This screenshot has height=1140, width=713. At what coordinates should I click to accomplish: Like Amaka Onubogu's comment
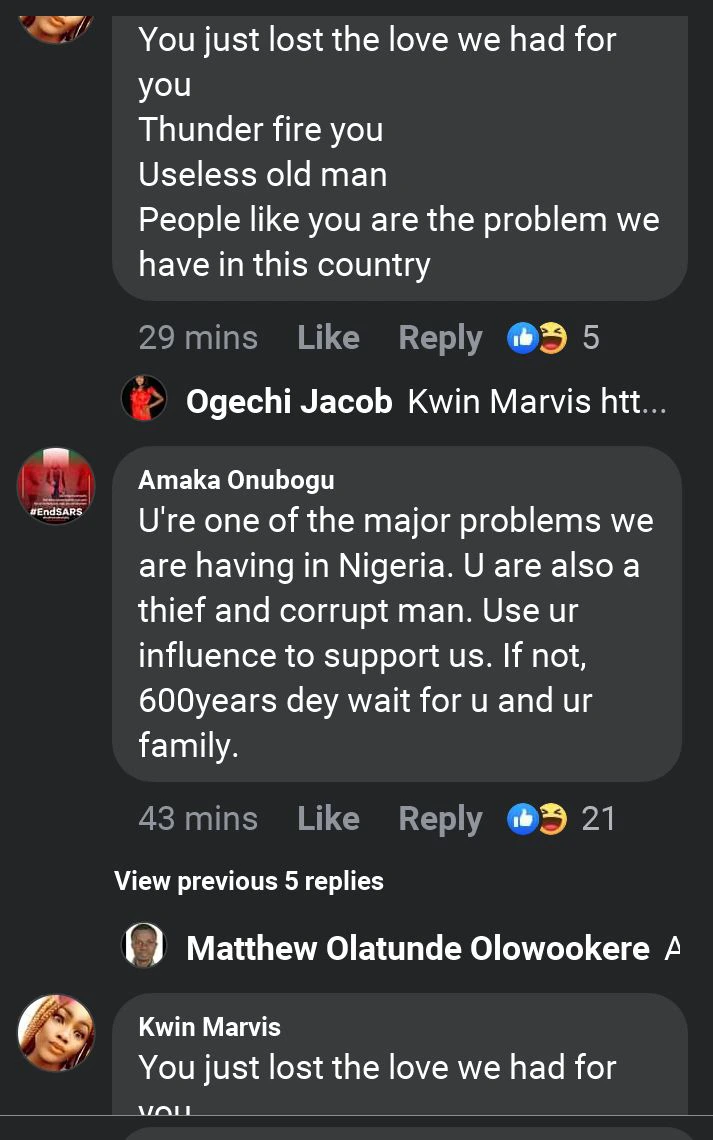pyautogui.click(x=328, y=819)
